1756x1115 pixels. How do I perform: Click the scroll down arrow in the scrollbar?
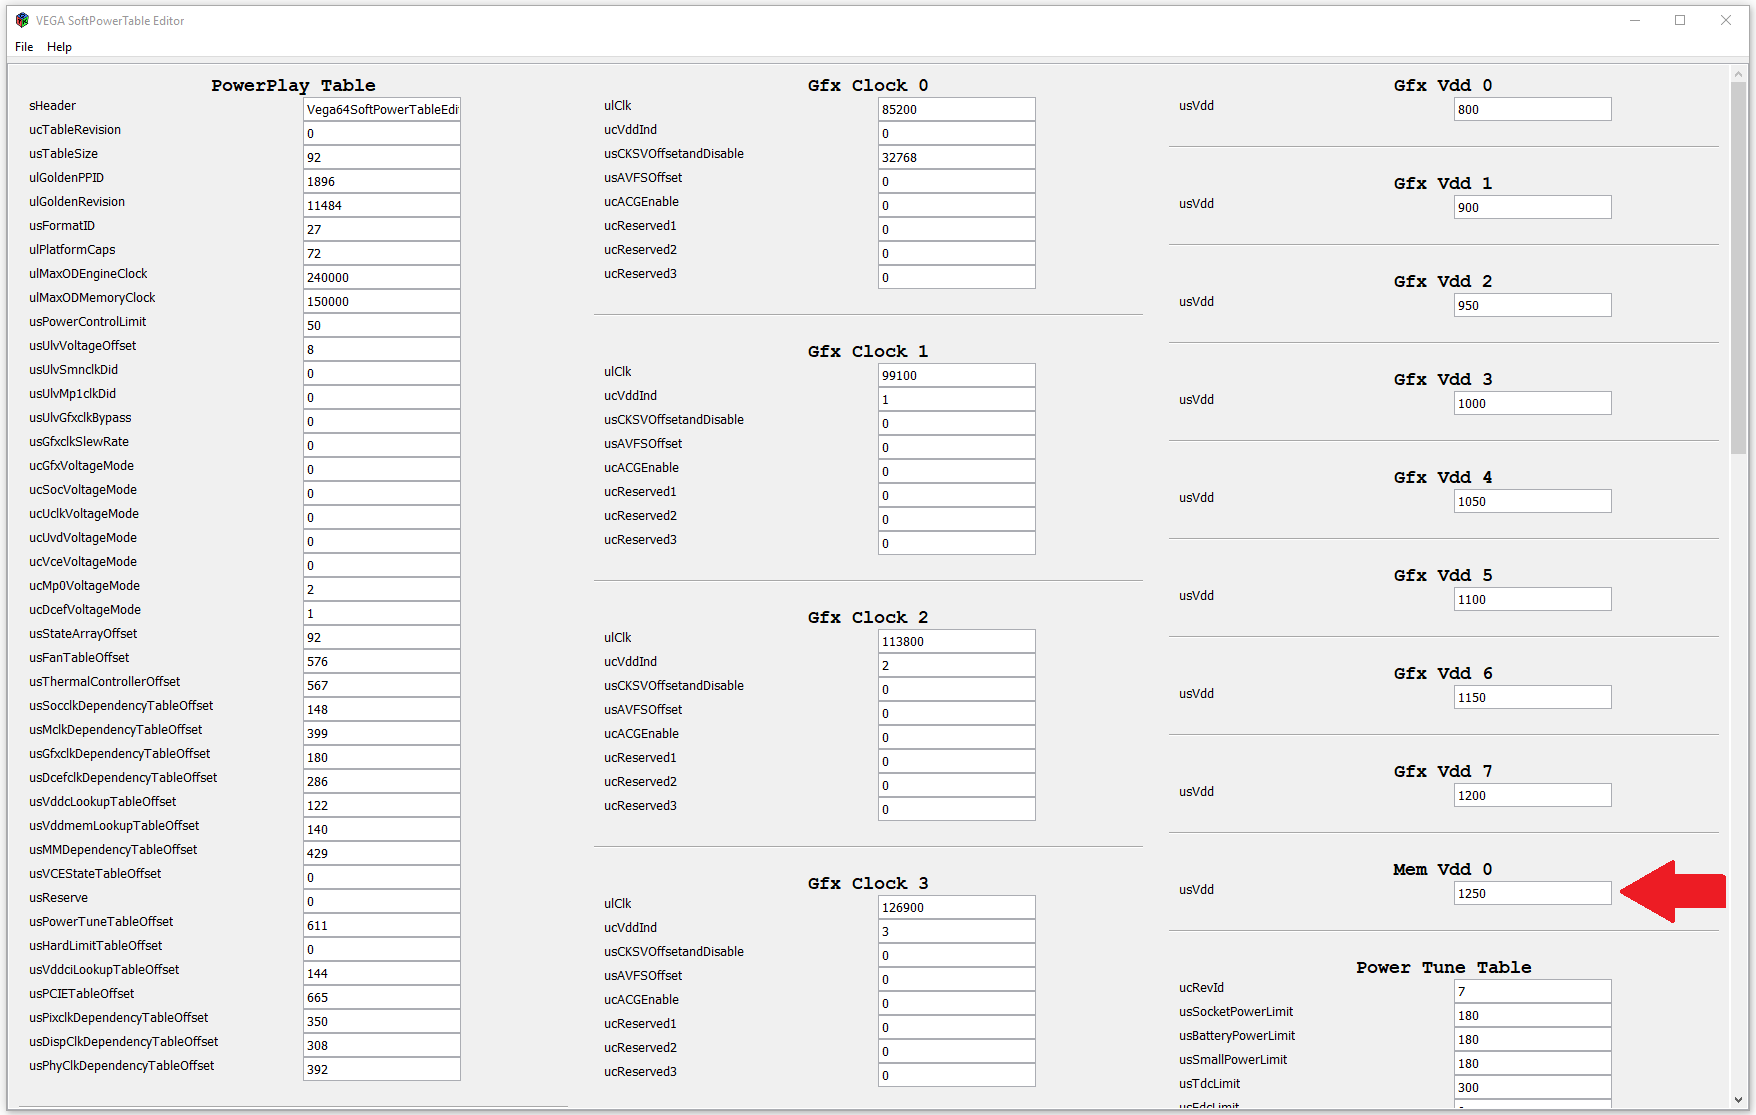pos(1739,1100)
